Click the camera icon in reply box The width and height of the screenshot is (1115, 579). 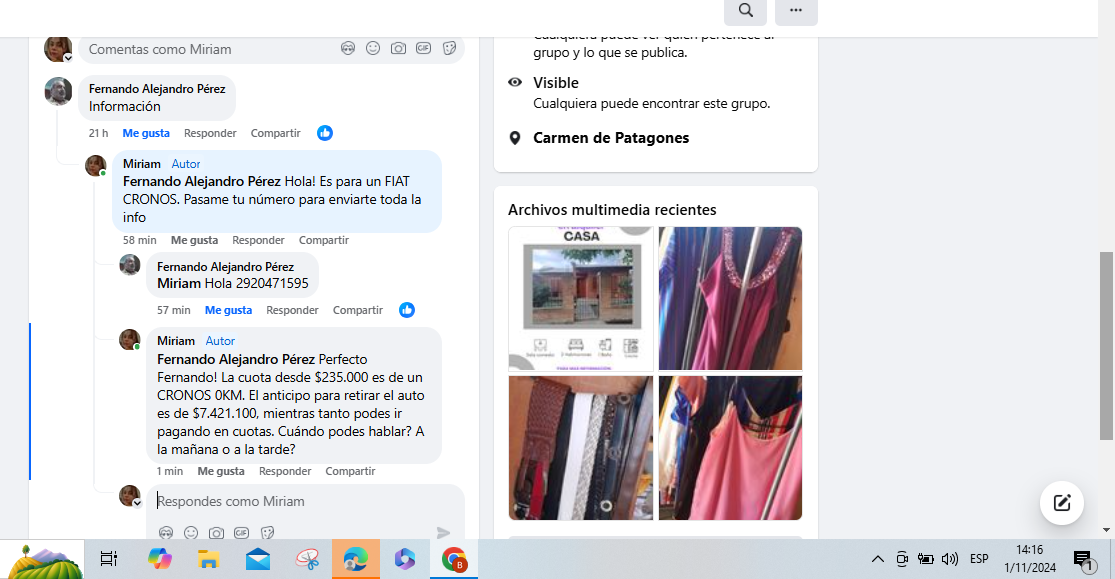pyautogui.click(x=216, y=533)
